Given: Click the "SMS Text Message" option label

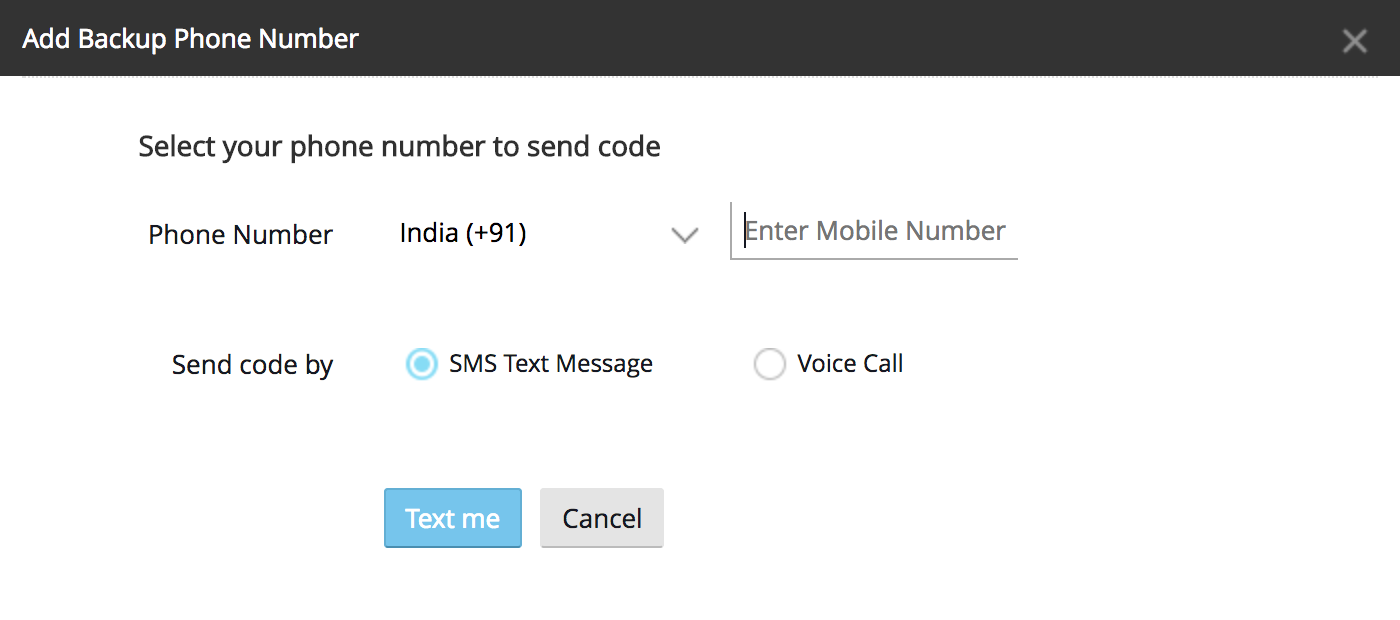Looking at the screenshot, I should [x=550, y=364].
